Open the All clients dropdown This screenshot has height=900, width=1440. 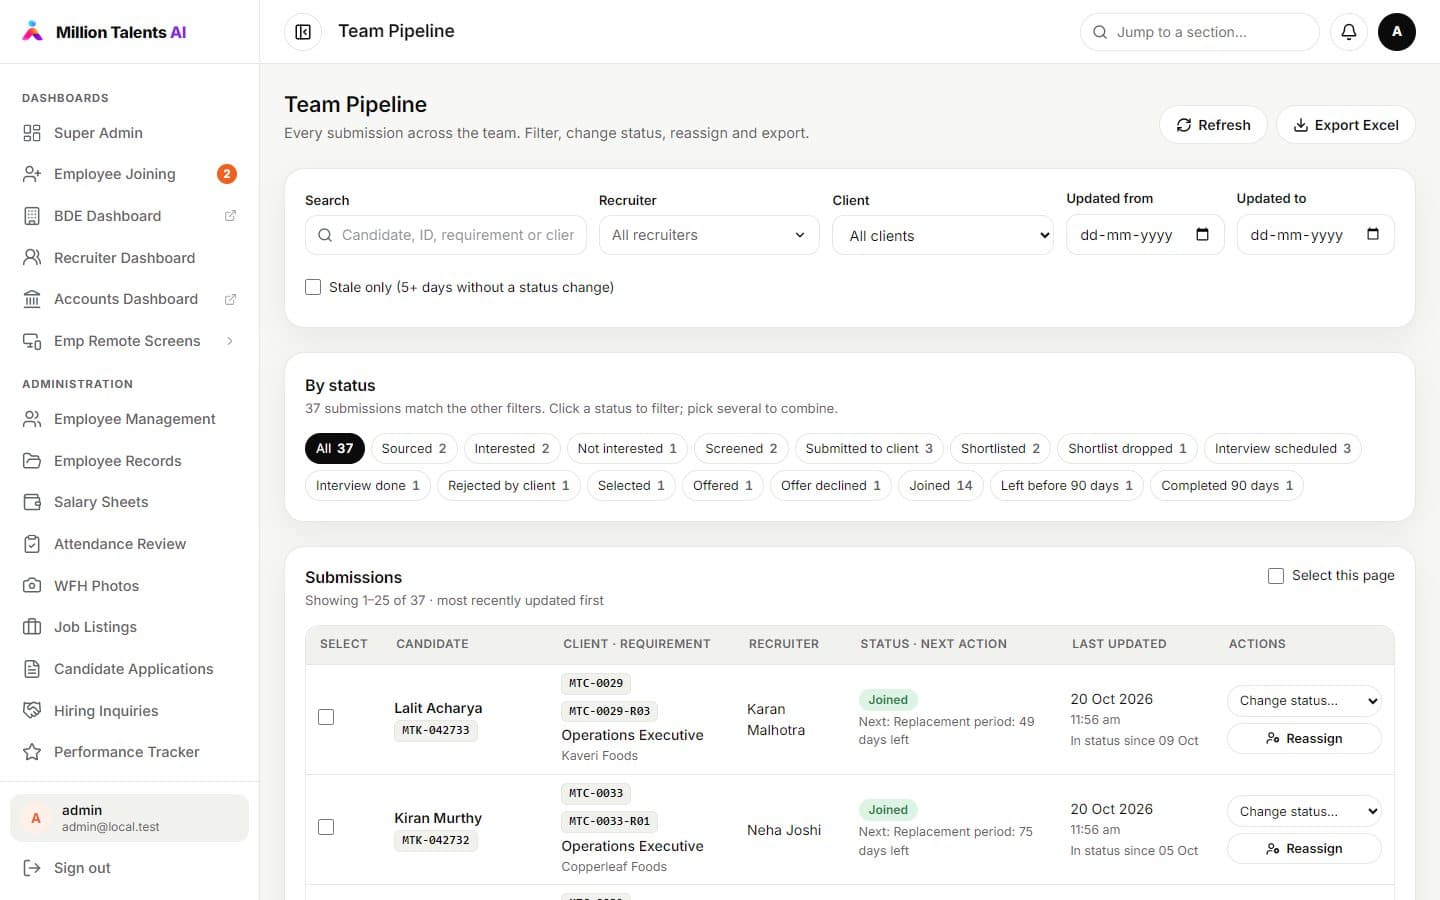[942, 235]
